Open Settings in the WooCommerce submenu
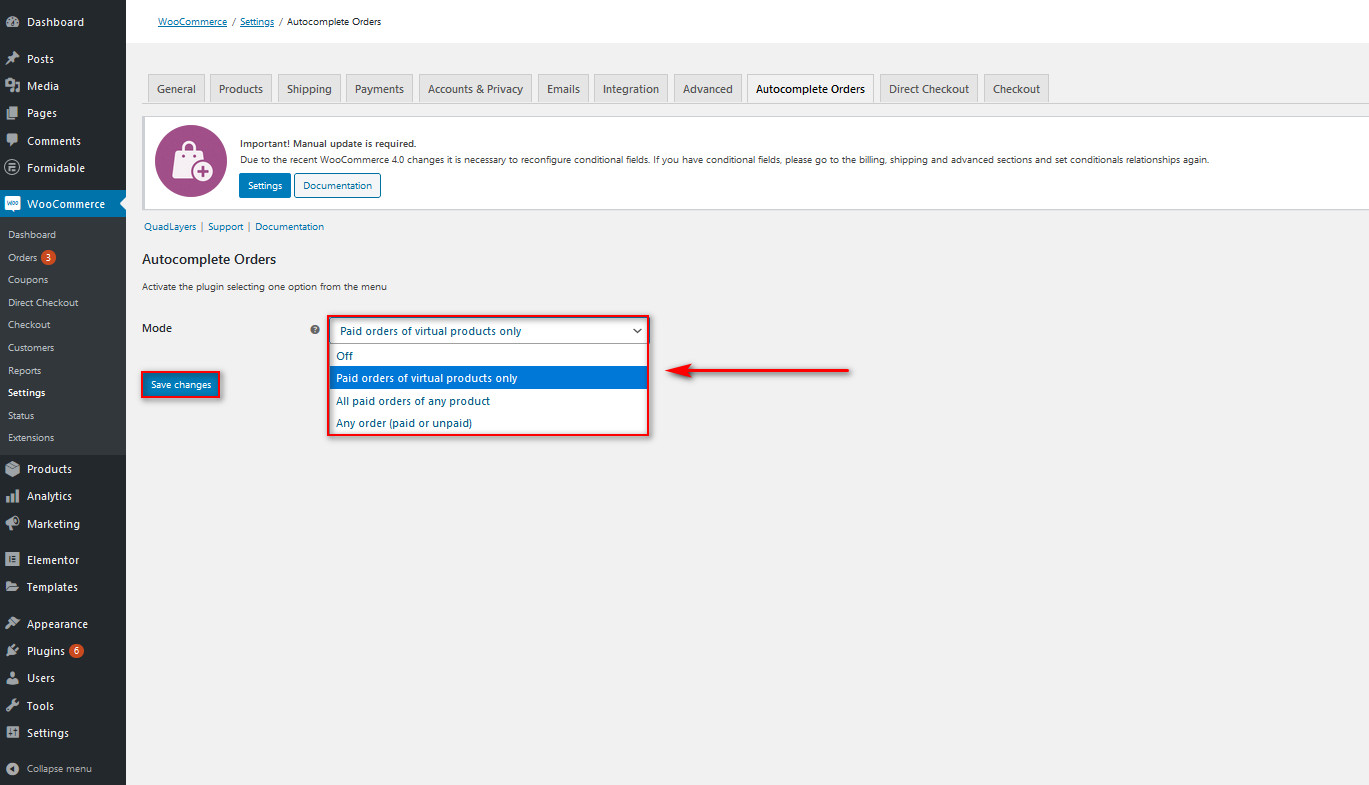The image size is (1369, 785). [x=27, y=393]
